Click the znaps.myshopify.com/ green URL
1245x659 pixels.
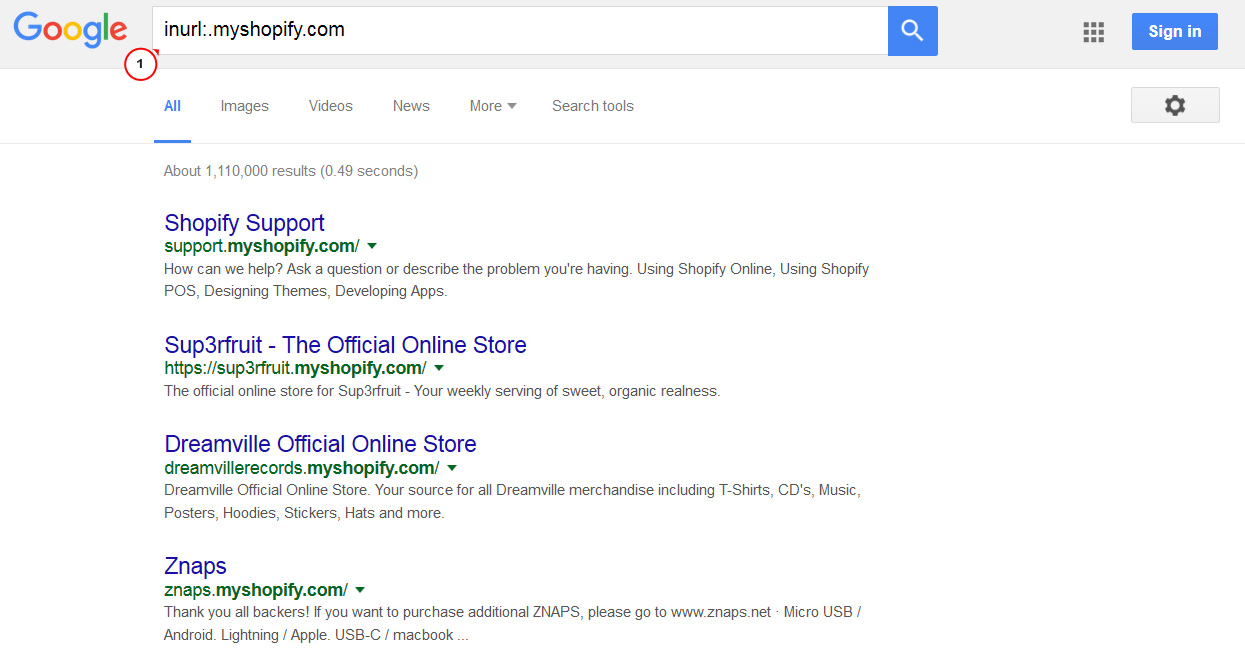[x=256, y=590]
